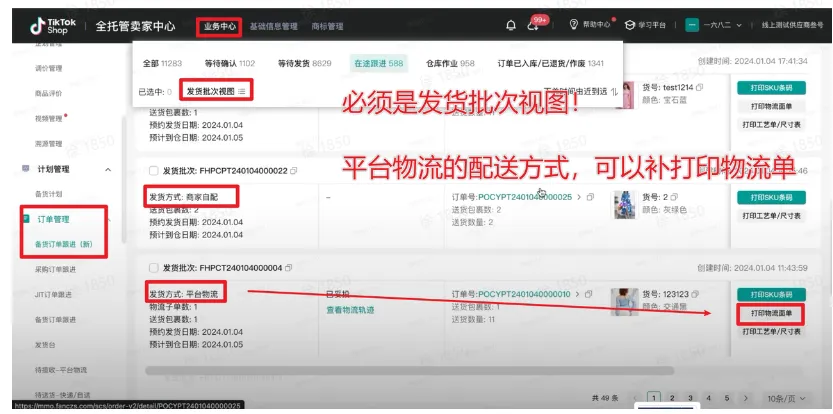The width and height of the screenshot is (833, 414).
Task: Toggle the 发货批次视图 view switch
Action: tap(216, 91)
